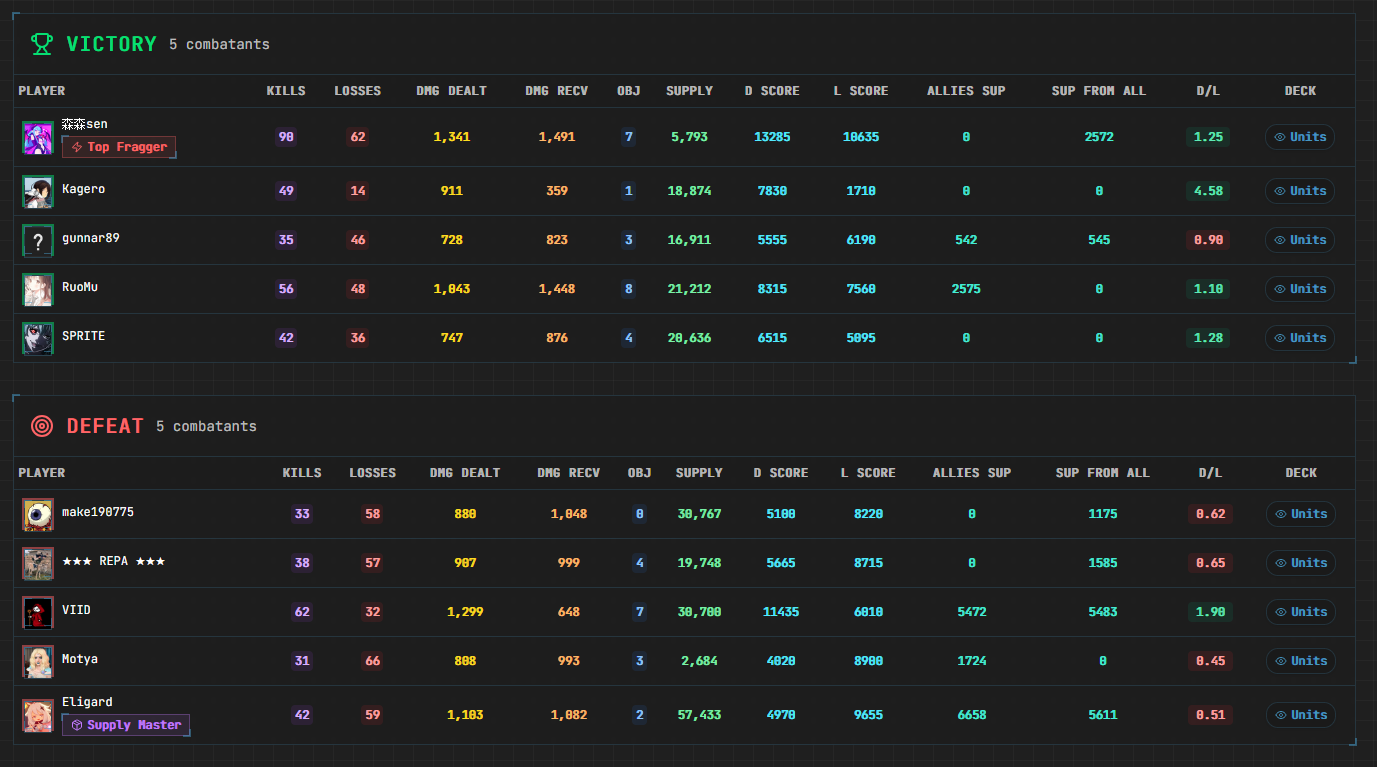This screenshot has height=767, width=1377.
Task: Sort Defeat table by D/L column
Action: [x=1210, y=473]
